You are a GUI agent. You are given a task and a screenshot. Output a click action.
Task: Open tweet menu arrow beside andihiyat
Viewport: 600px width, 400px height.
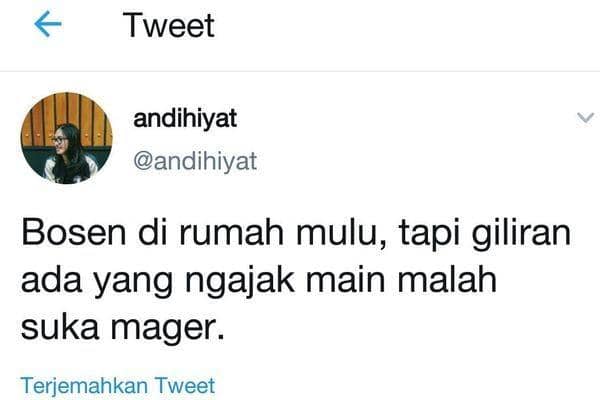[x=585, y=118]
